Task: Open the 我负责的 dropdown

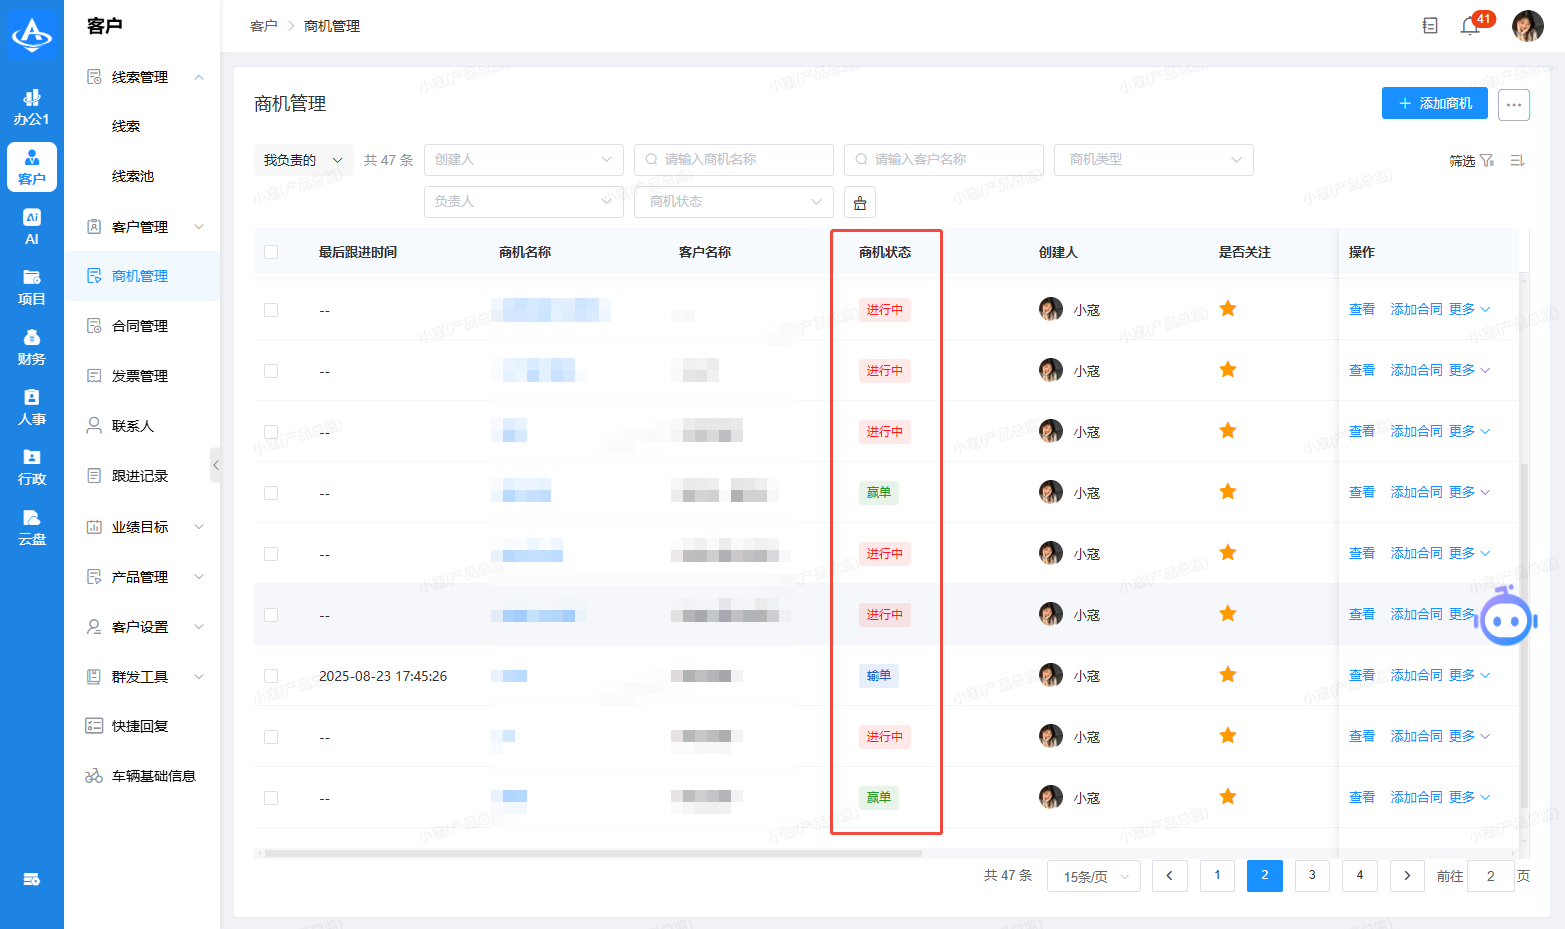Action: (303, 160)
